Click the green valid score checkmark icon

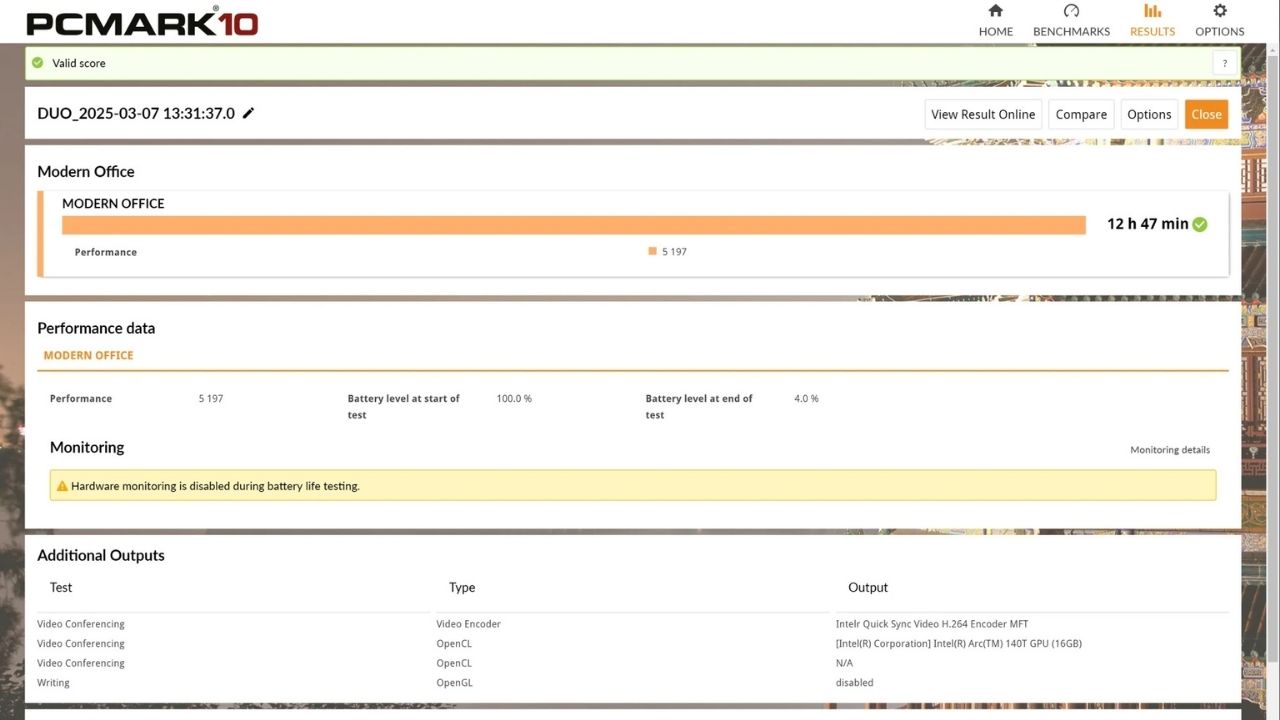pos(38,63)
